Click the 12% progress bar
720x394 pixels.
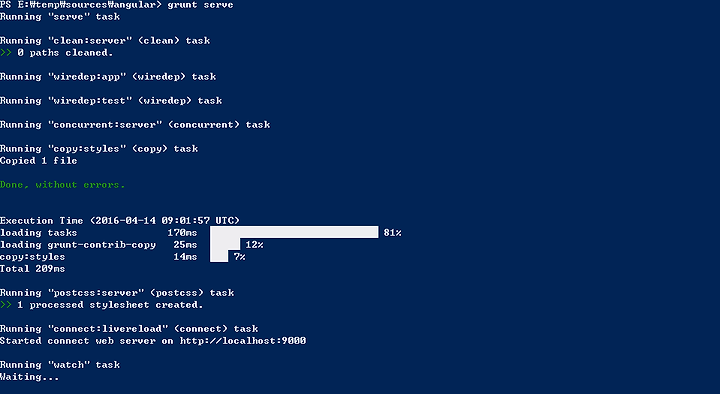pyautogui.click(x=225, y=244)
